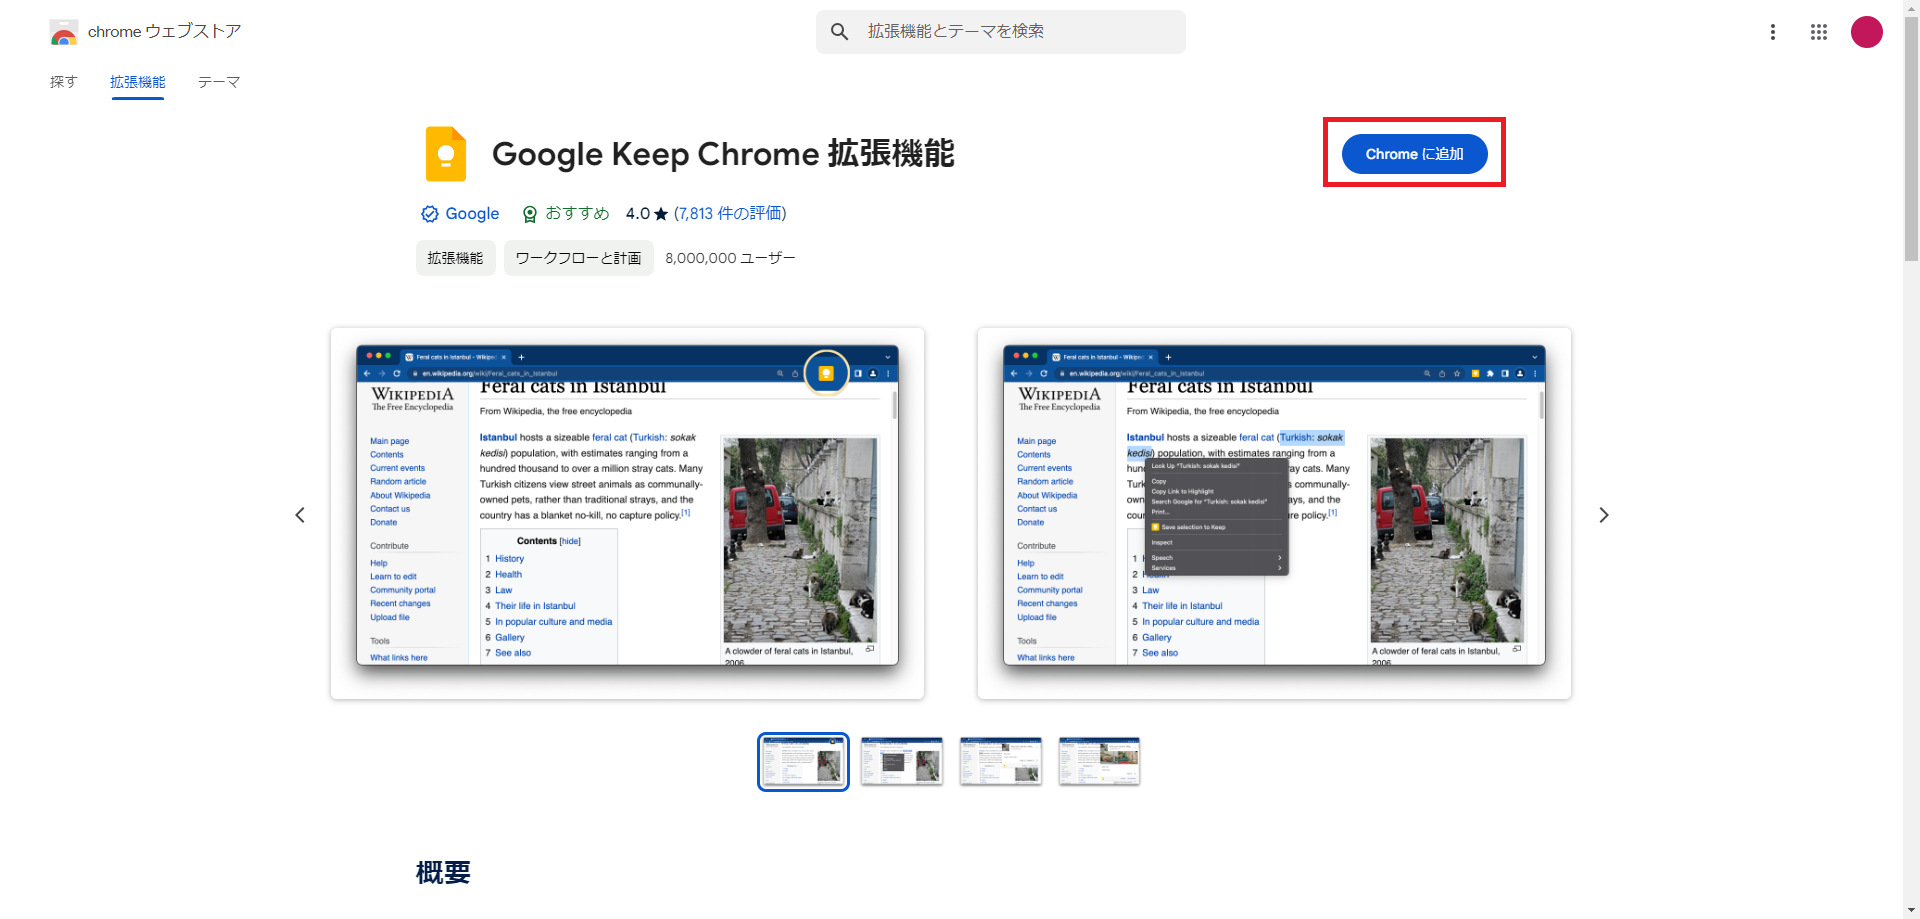Click the featured ribbon badge icon
The height and width of the screenshot is (919, 1920).
(x=530, y=214)
